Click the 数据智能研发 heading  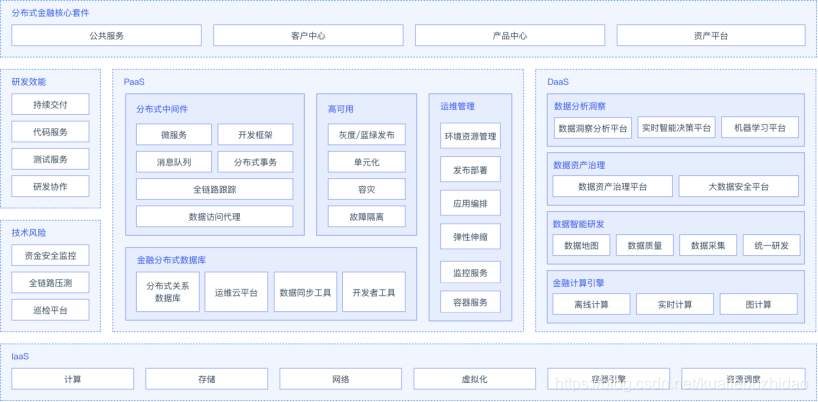coord(579,224)
